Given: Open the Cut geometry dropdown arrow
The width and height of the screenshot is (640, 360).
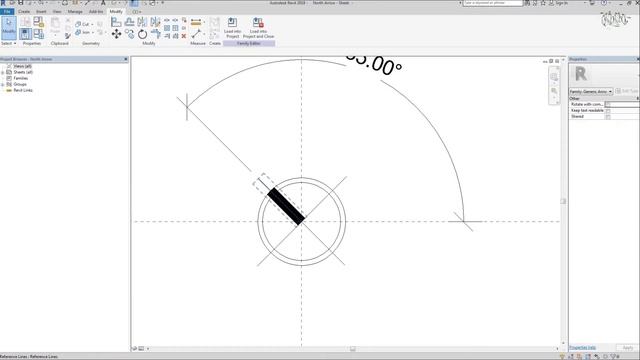Looking at the screenshot, I should point(92,24).
